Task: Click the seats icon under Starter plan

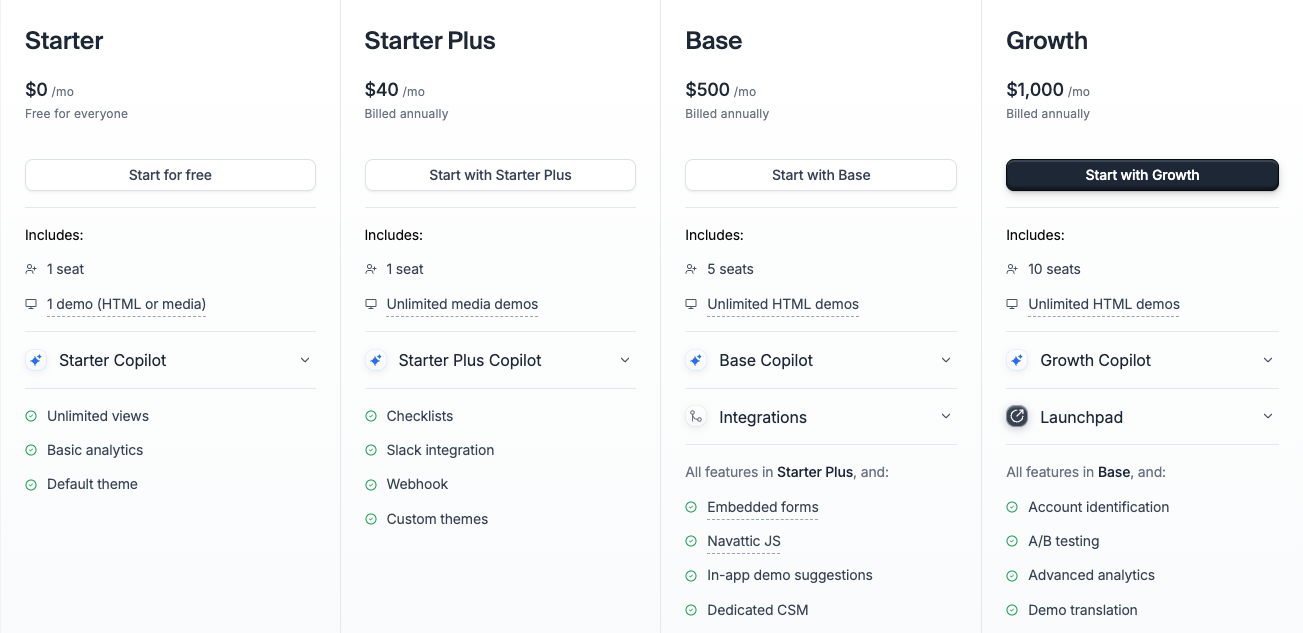Action: tap(31, 268)
